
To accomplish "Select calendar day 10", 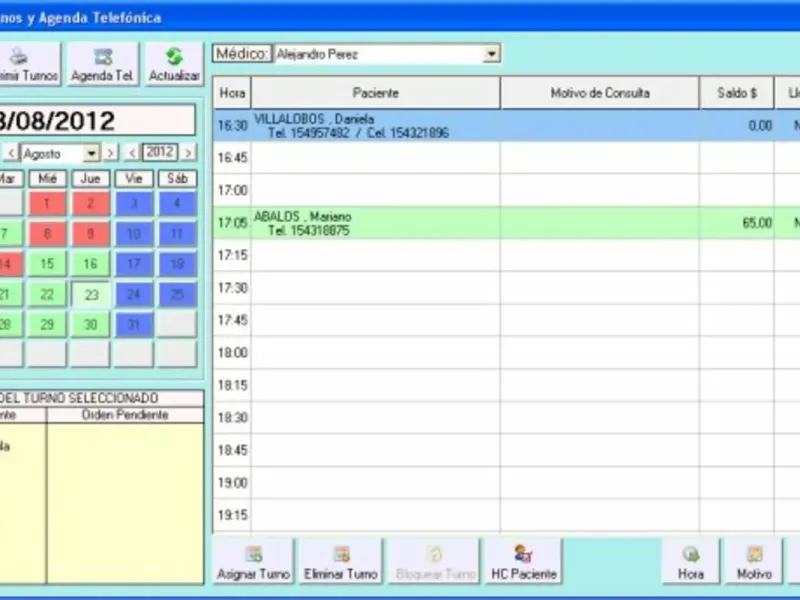I will (134, 234).
